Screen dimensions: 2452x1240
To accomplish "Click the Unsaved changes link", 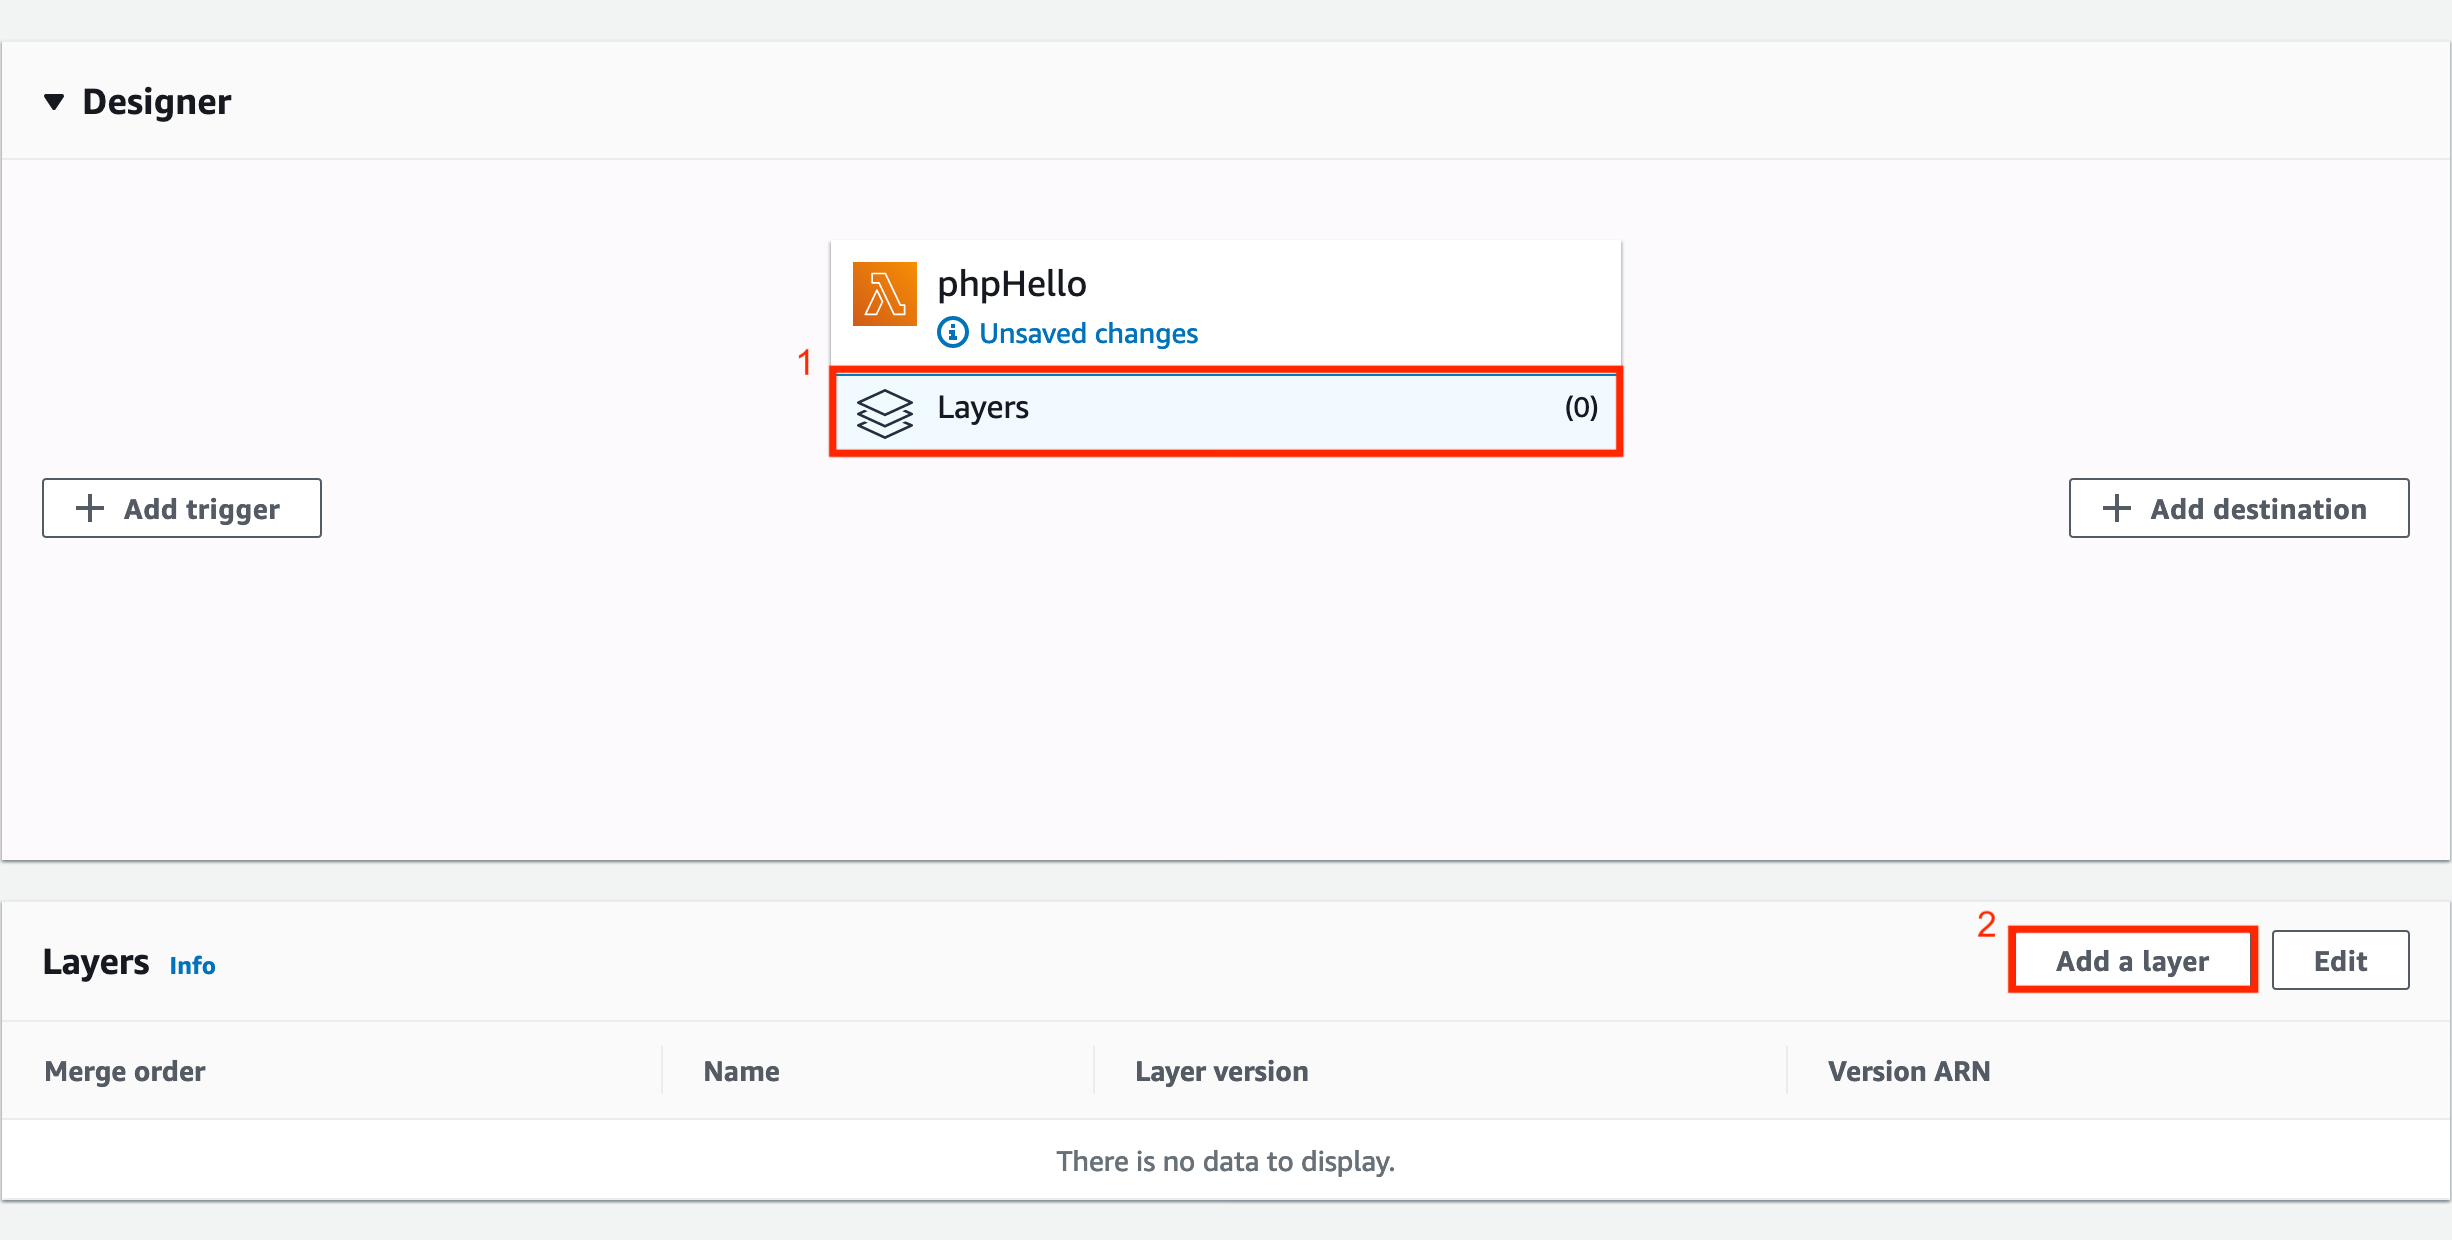I will pyautogui.click(x=1087, y=333).
